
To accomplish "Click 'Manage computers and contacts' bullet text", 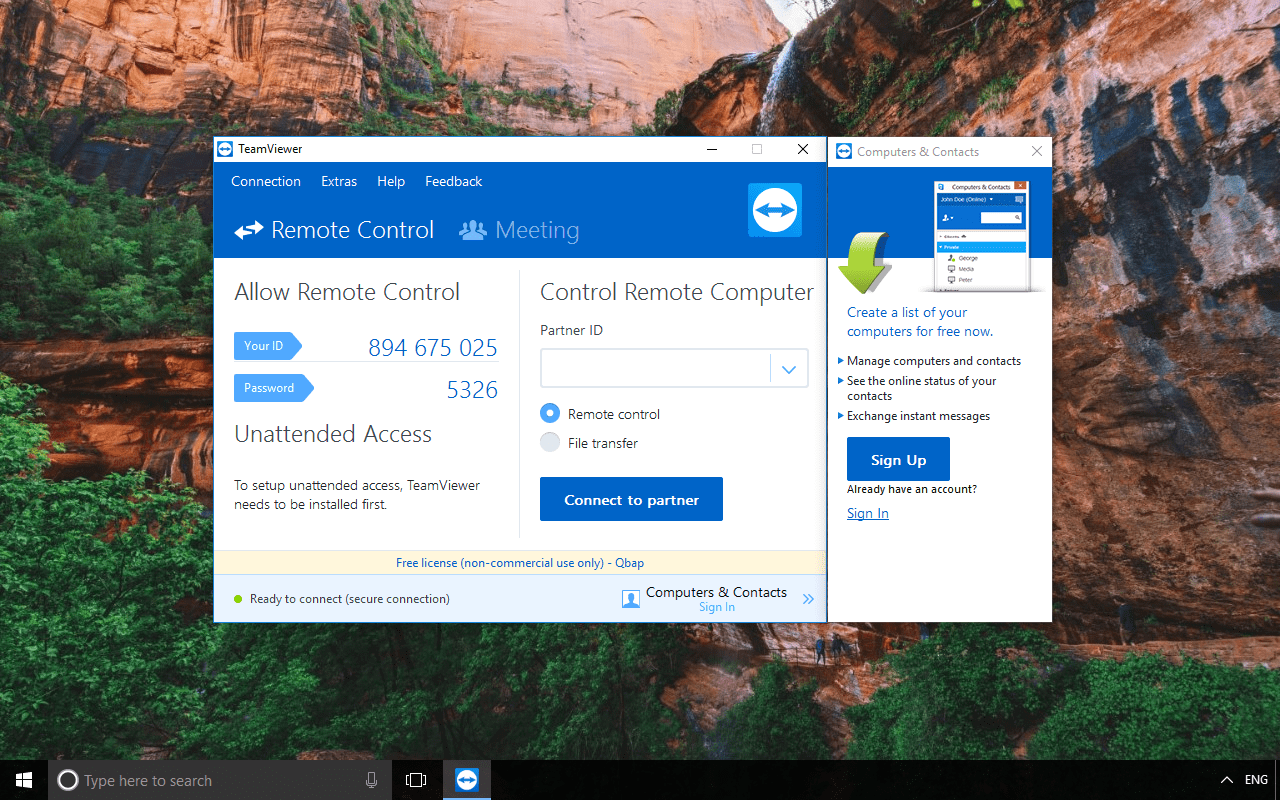I will [934, 361].
